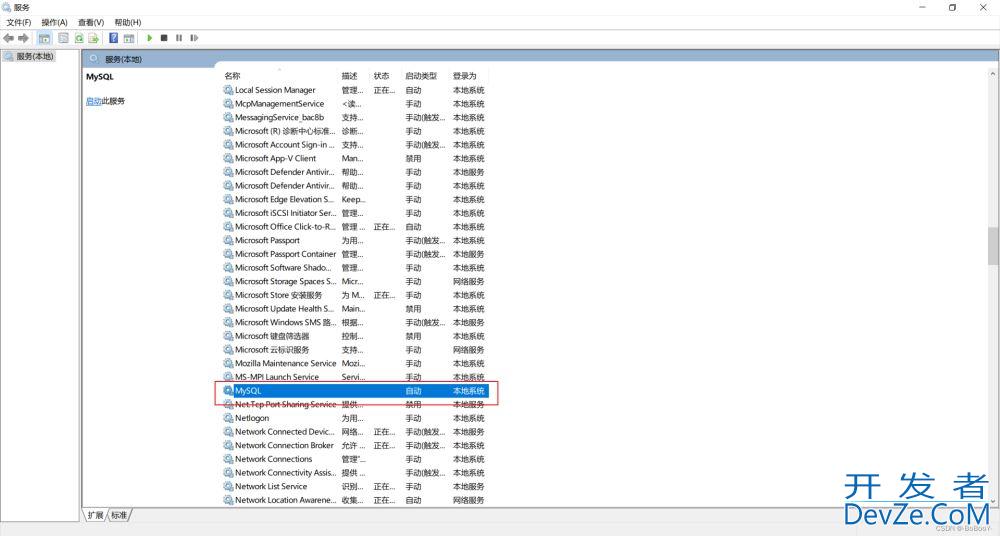Select the Microsoft Edge Elevation S... row
Image resolution: width=1000 pixels, height=536 pixels.
[355, 199]
